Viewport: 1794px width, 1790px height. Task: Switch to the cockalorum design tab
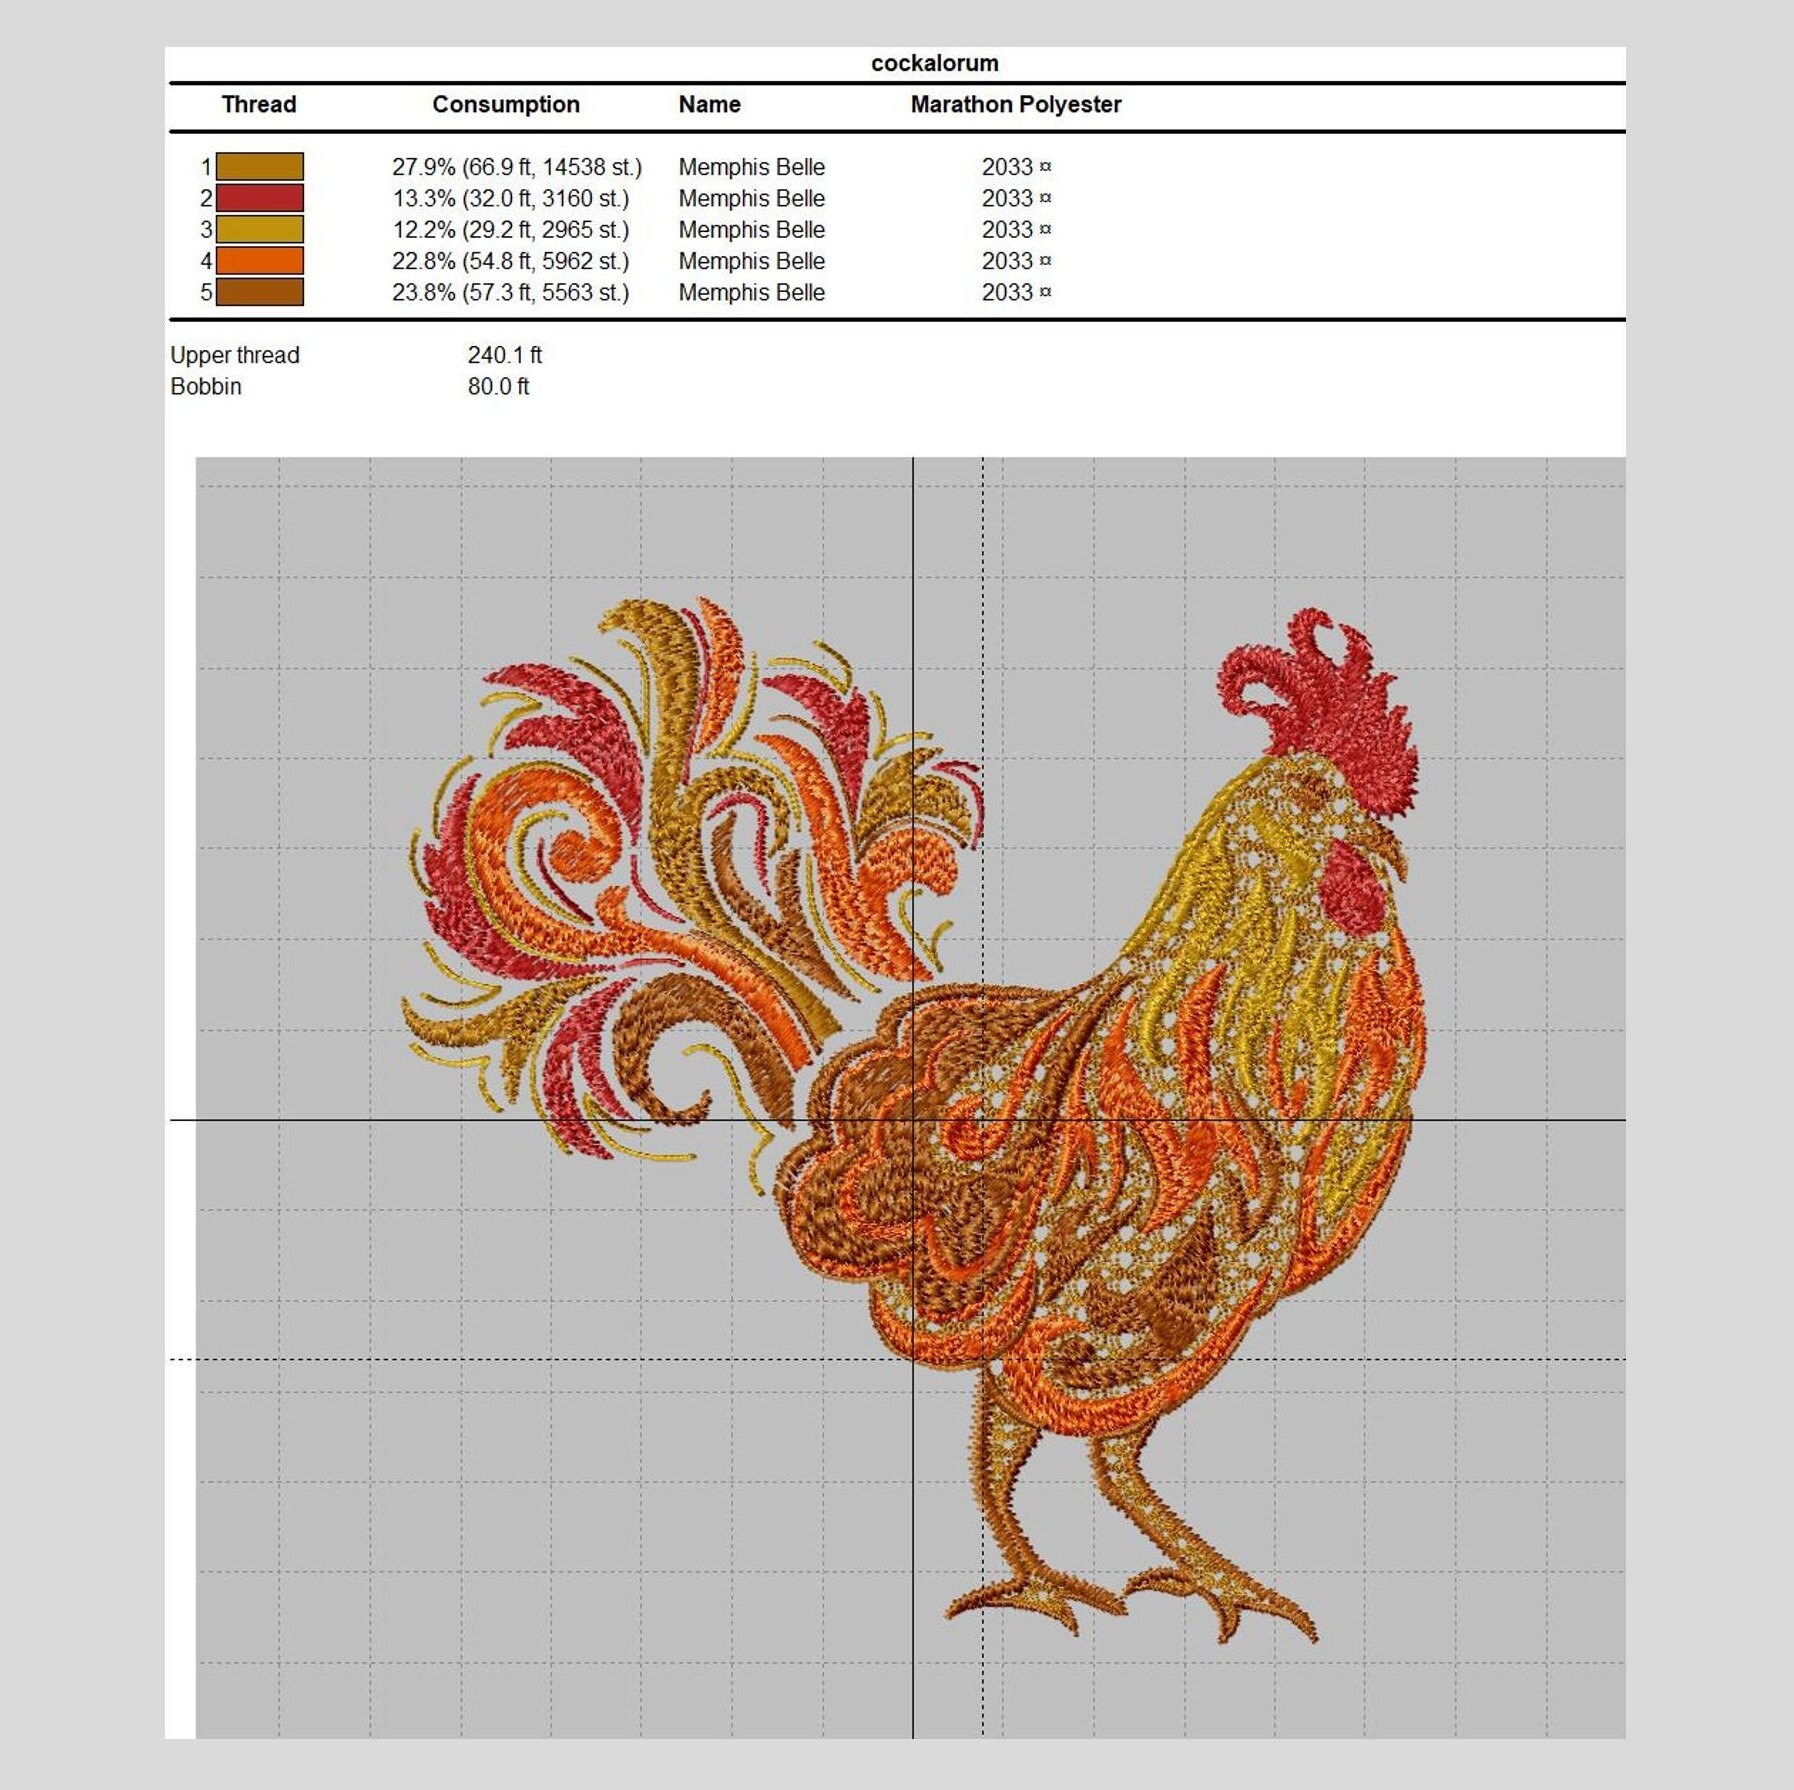[936, 62]
